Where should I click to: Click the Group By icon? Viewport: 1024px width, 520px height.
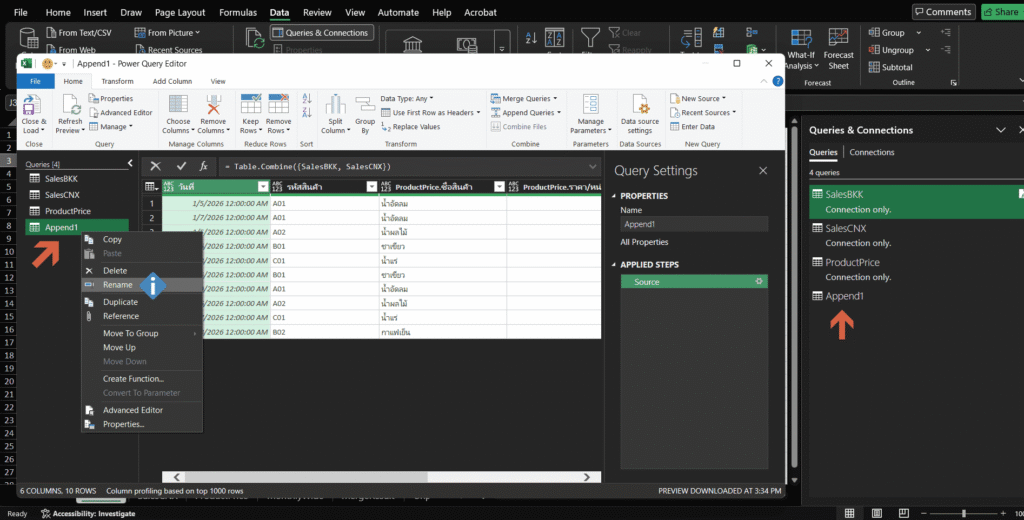coord(365,106)
